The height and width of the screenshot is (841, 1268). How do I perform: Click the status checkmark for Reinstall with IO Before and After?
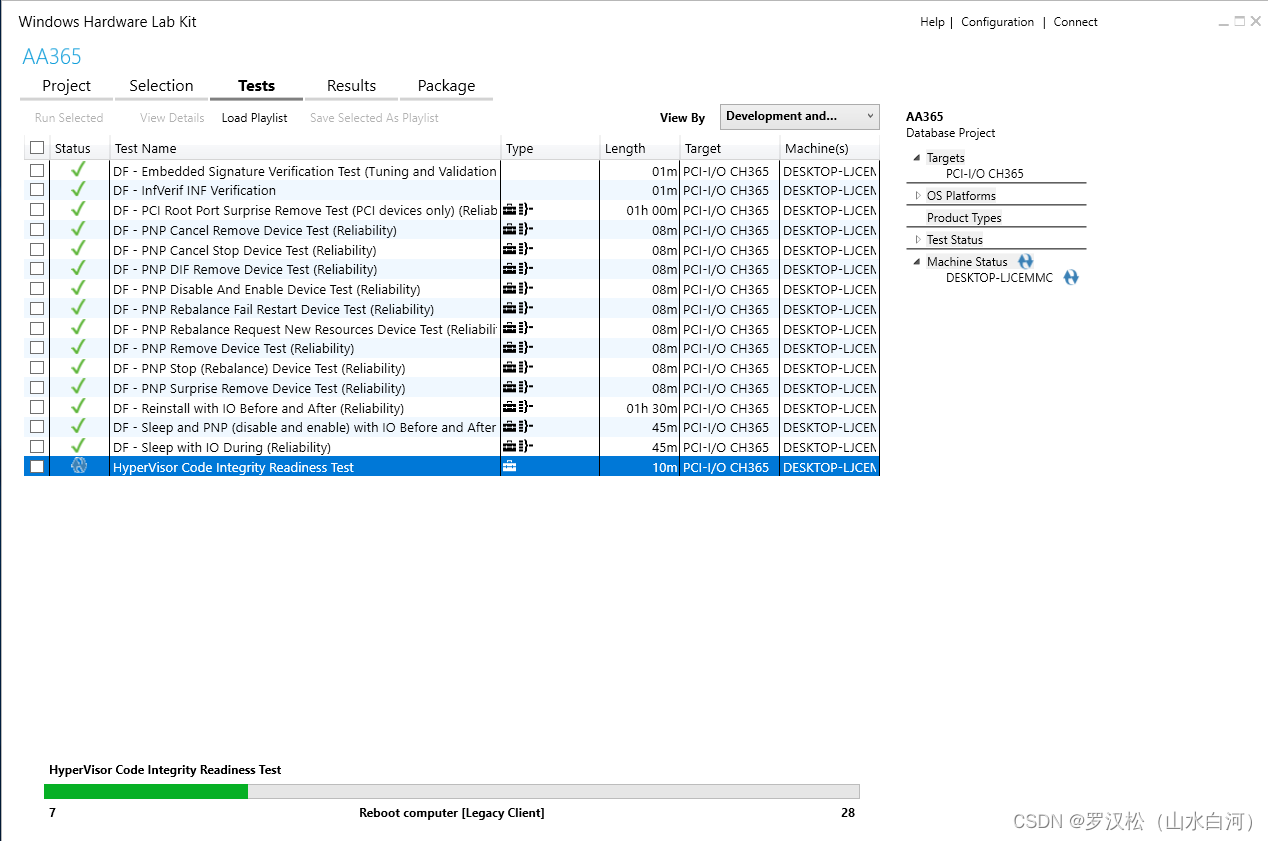point(78,408)
